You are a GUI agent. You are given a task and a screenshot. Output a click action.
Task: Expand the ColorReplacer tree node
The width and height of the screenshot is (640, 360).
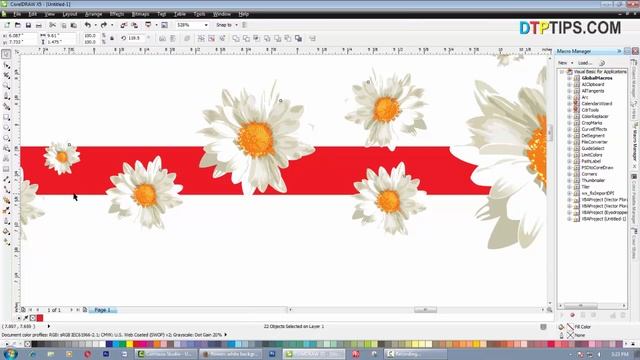[569, 116]
